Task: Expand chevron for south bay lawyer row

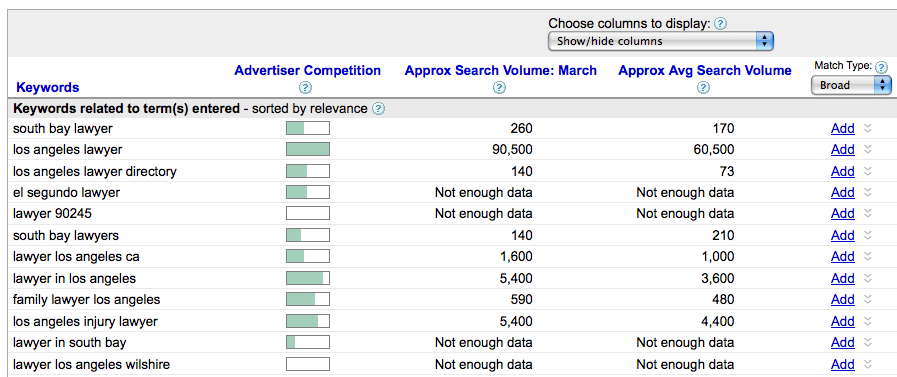Action: (x=868, y=128)
